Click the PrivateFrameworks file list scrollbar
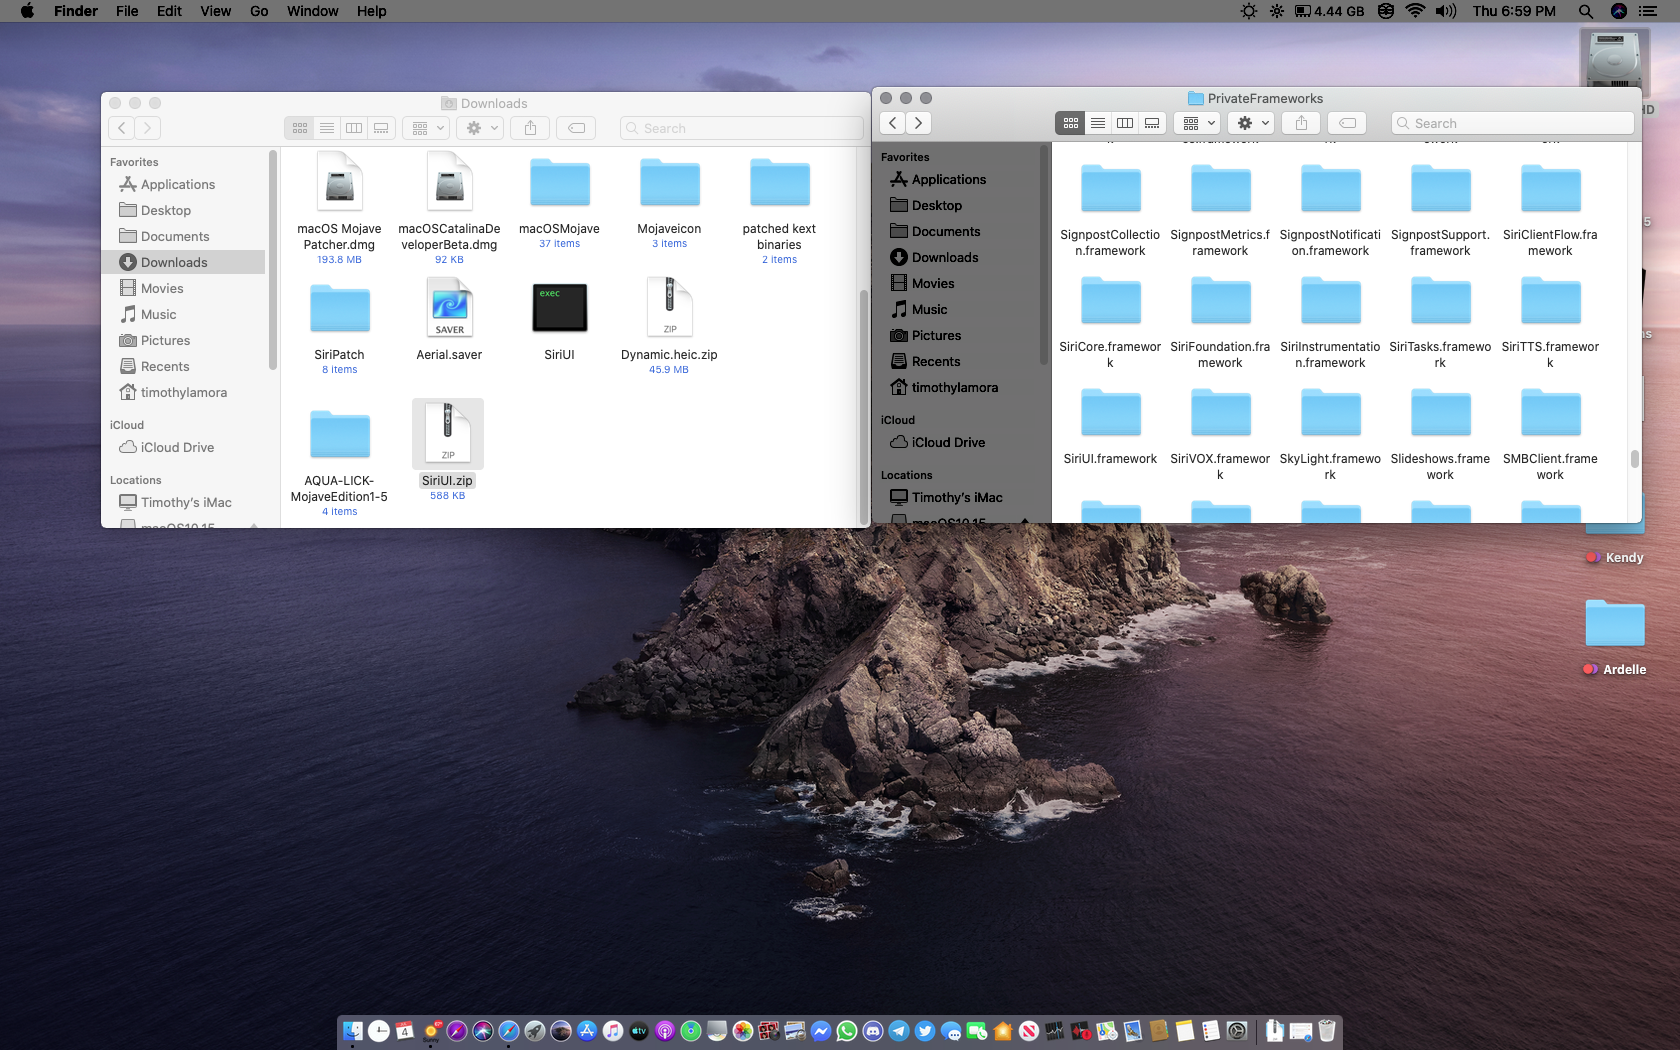 pyautogui.click(x=1635, y=458)
